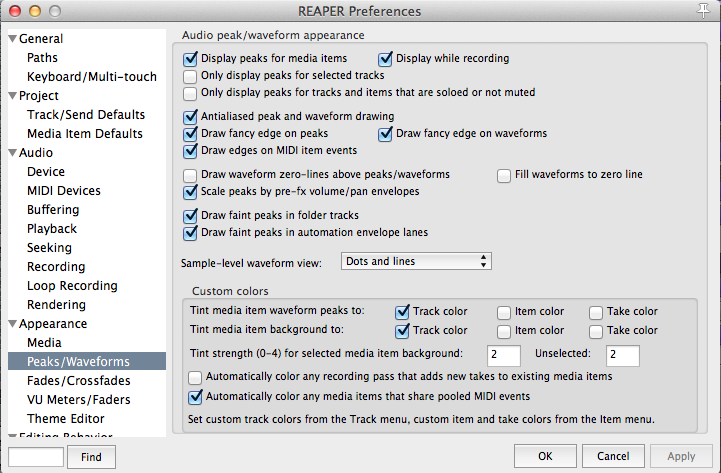Check Take color for item background tint
Viewport: 721px width, 473px height.
tap(596, 331)
